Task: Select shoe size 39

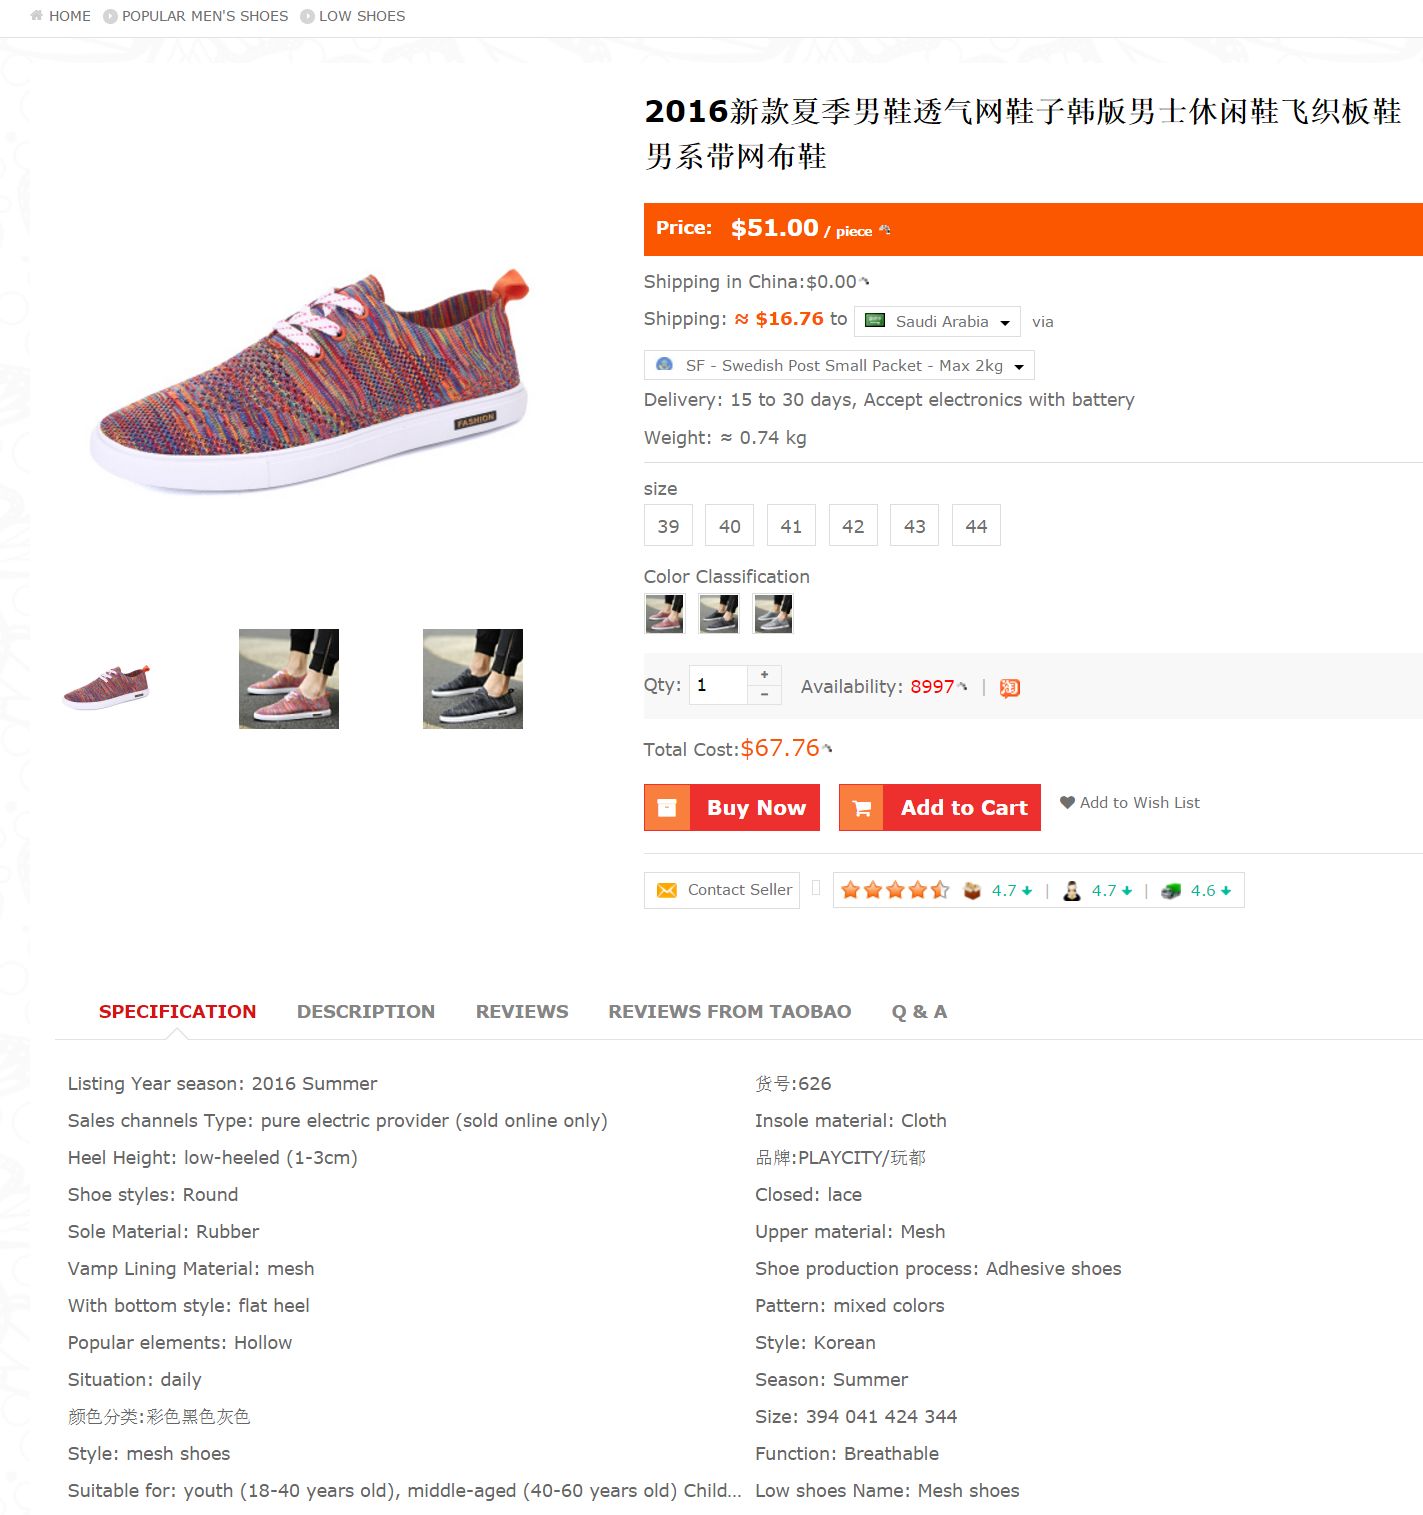Action: click(x=668, y=526)
